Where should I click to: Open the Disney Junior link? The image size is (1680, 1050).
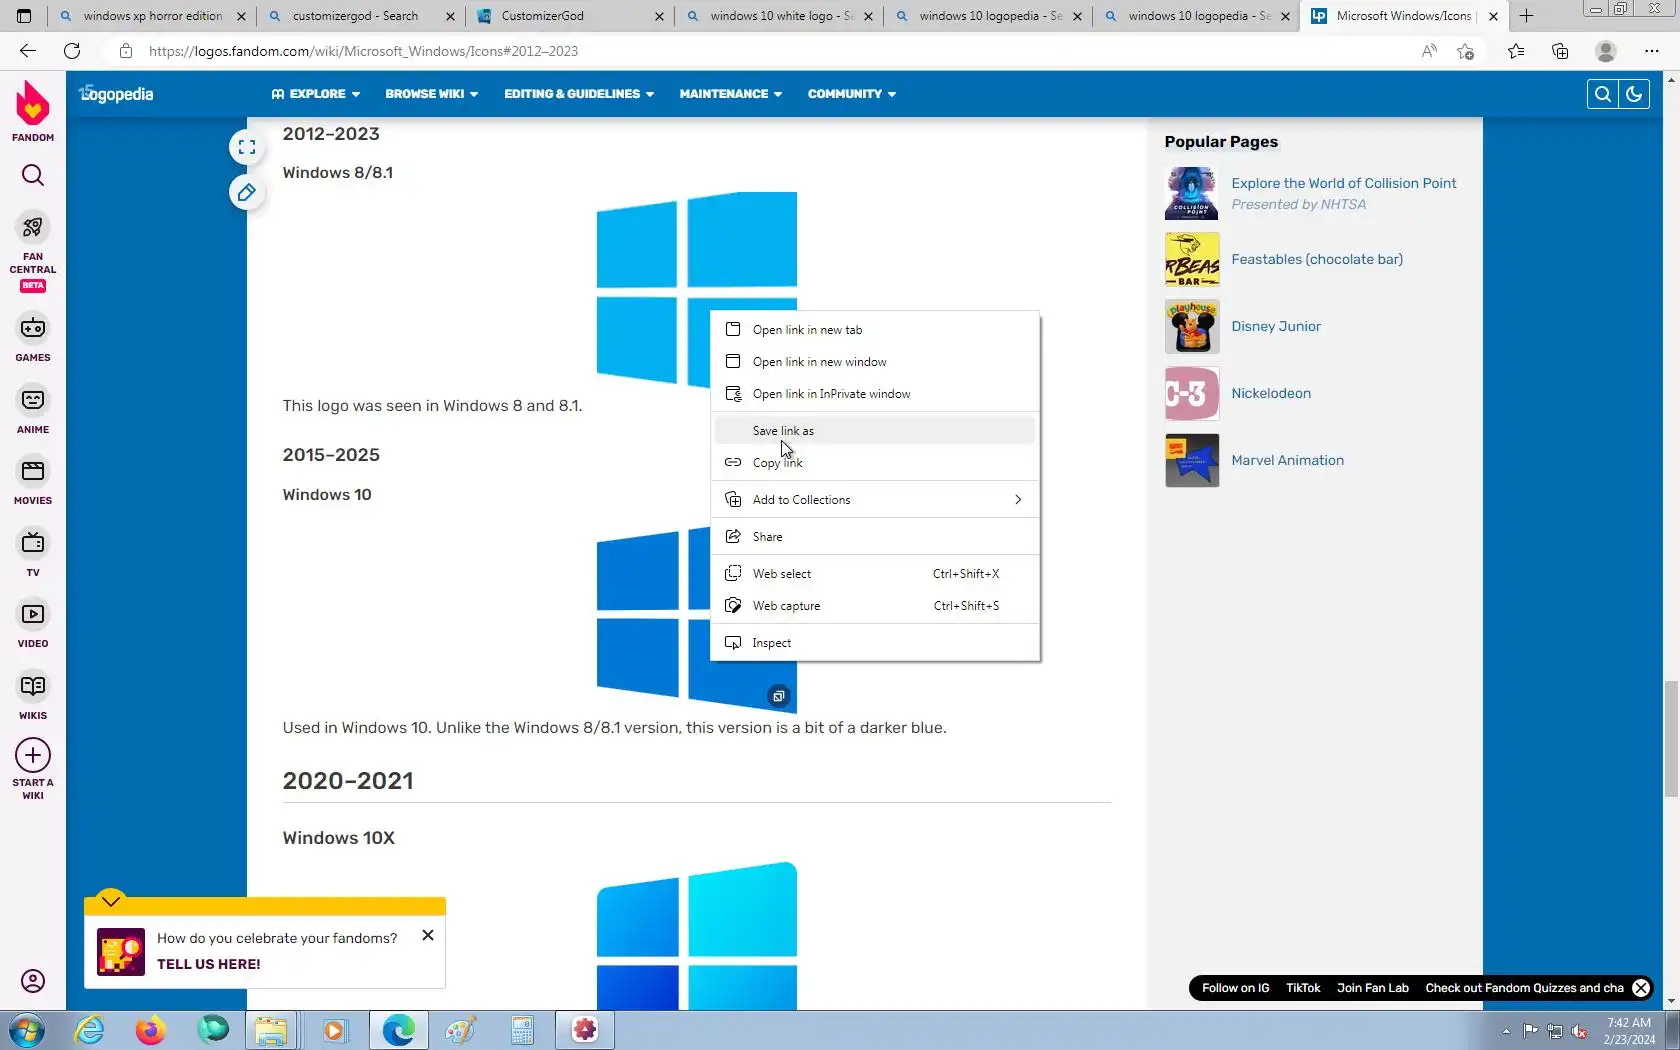1276,326
